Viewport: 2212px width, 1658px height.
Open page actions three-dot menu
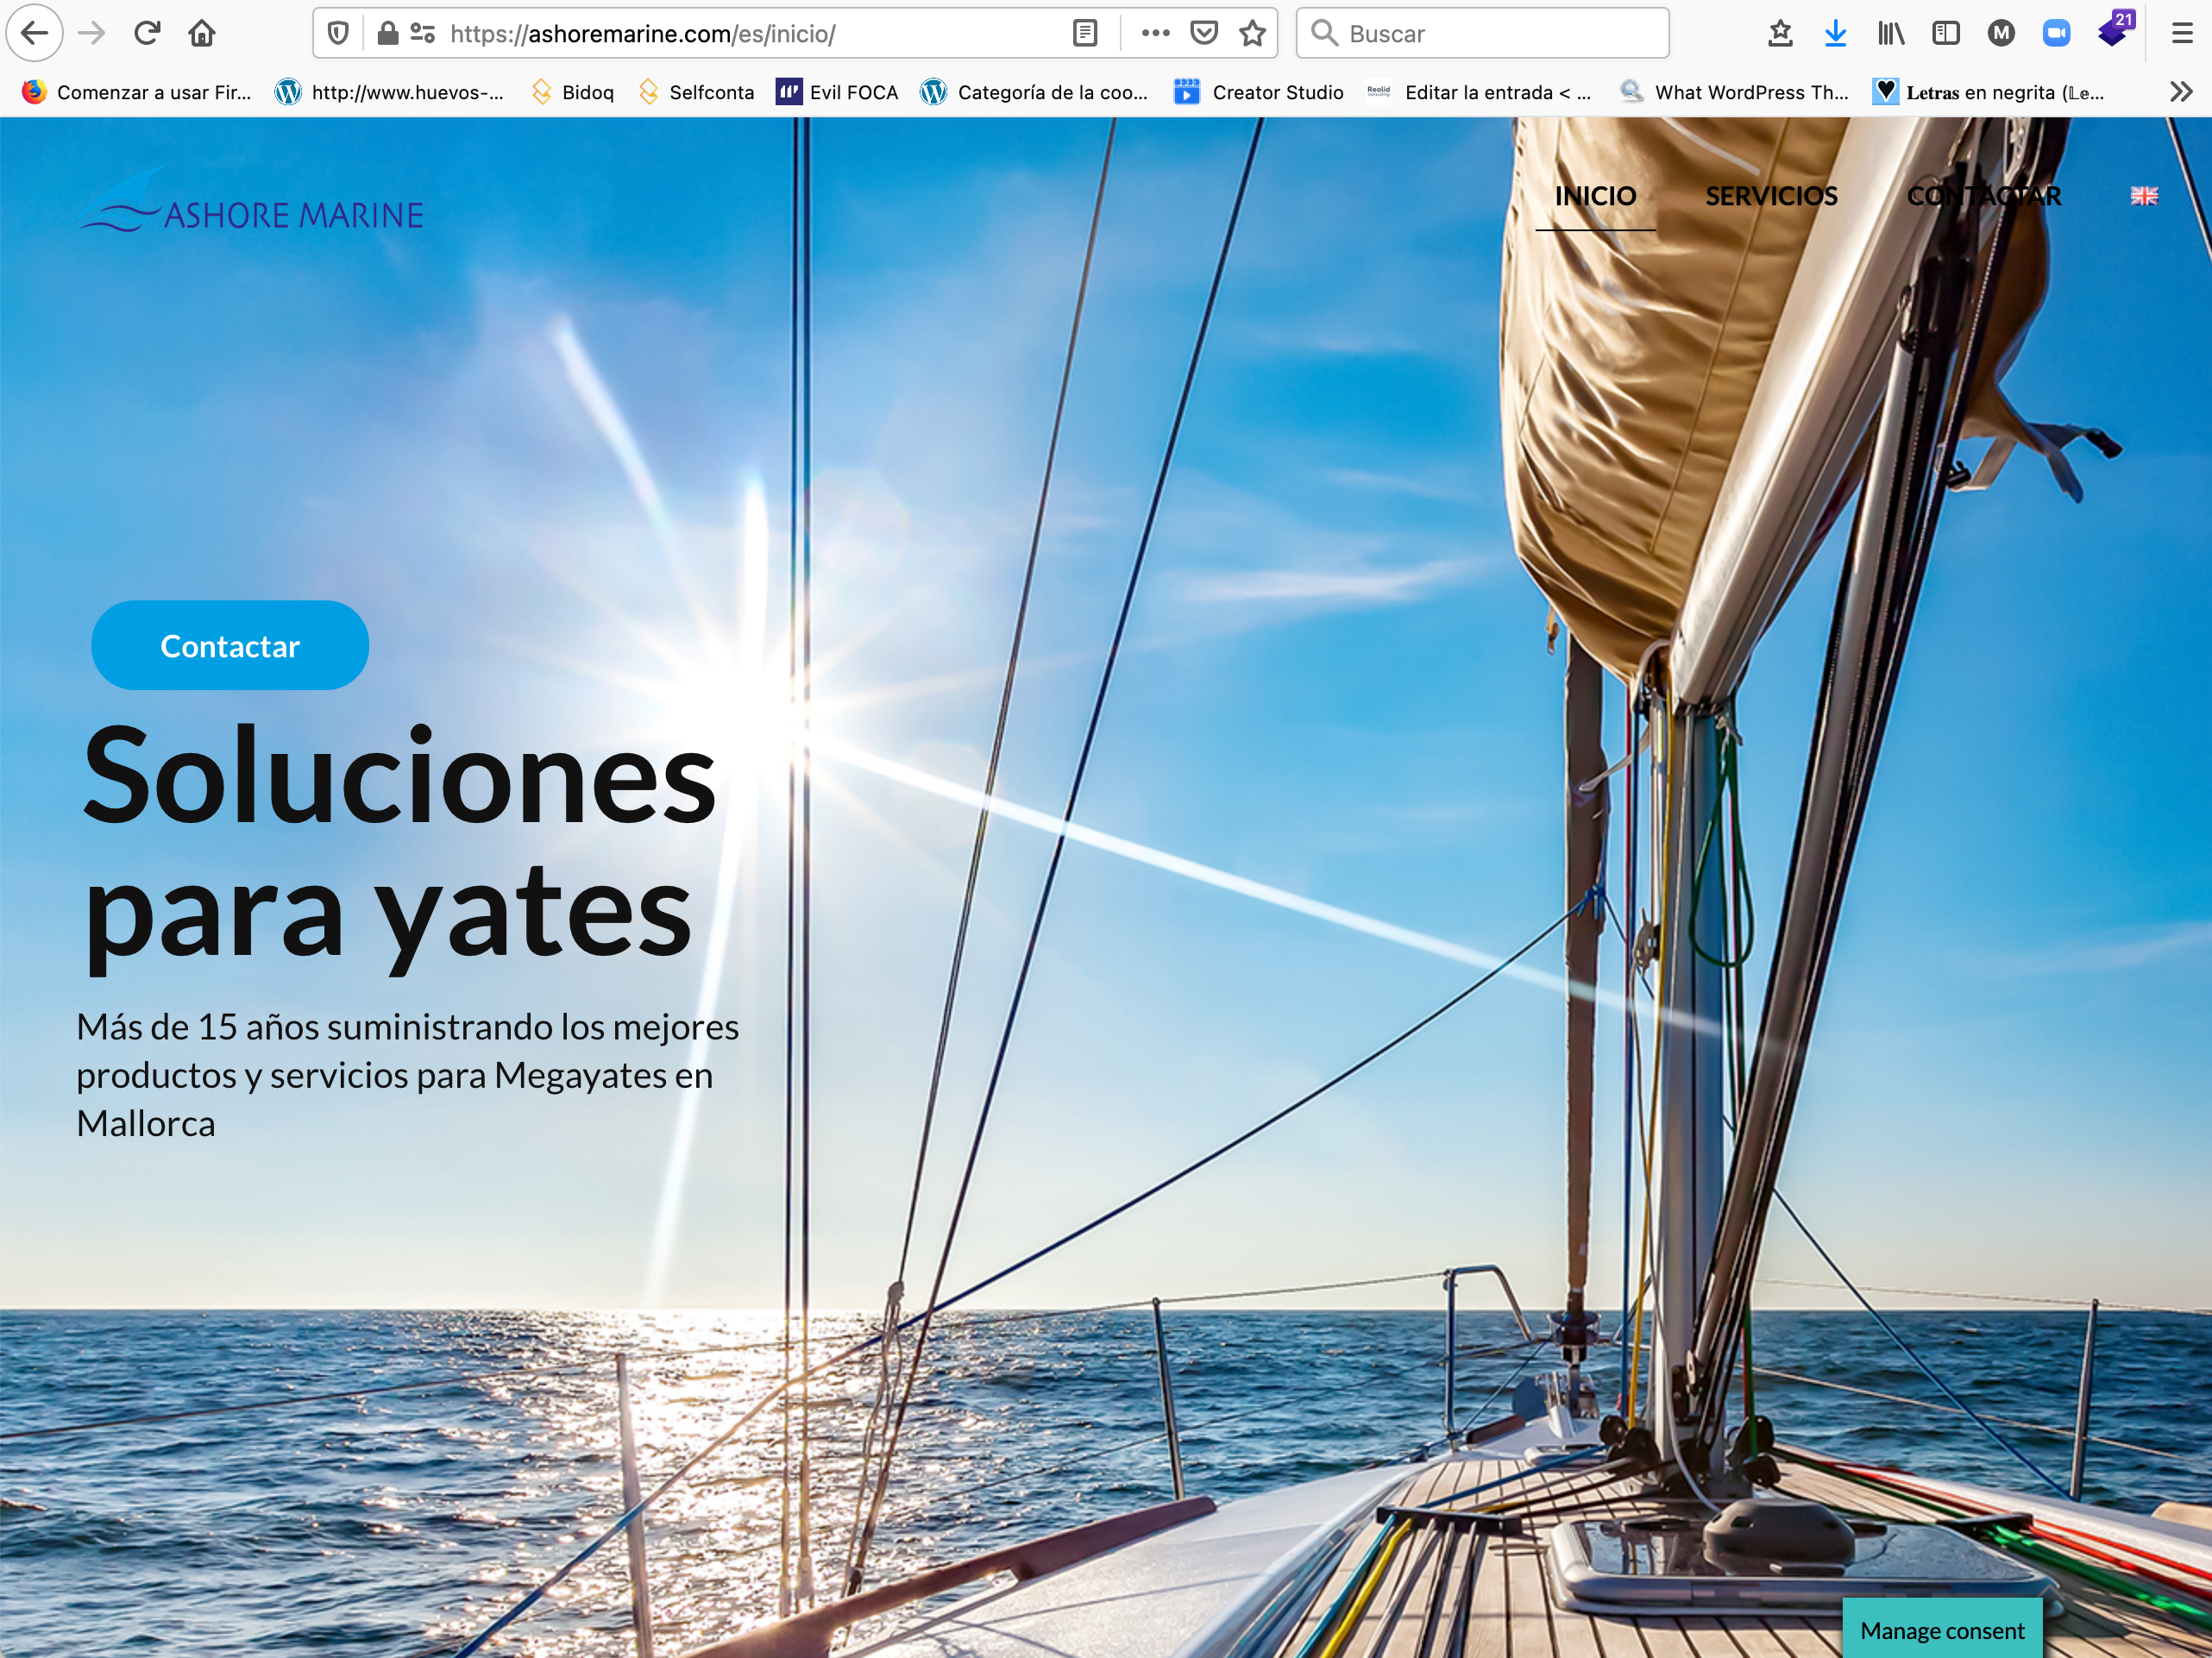pyautogui.click(x=1155, y=33)
